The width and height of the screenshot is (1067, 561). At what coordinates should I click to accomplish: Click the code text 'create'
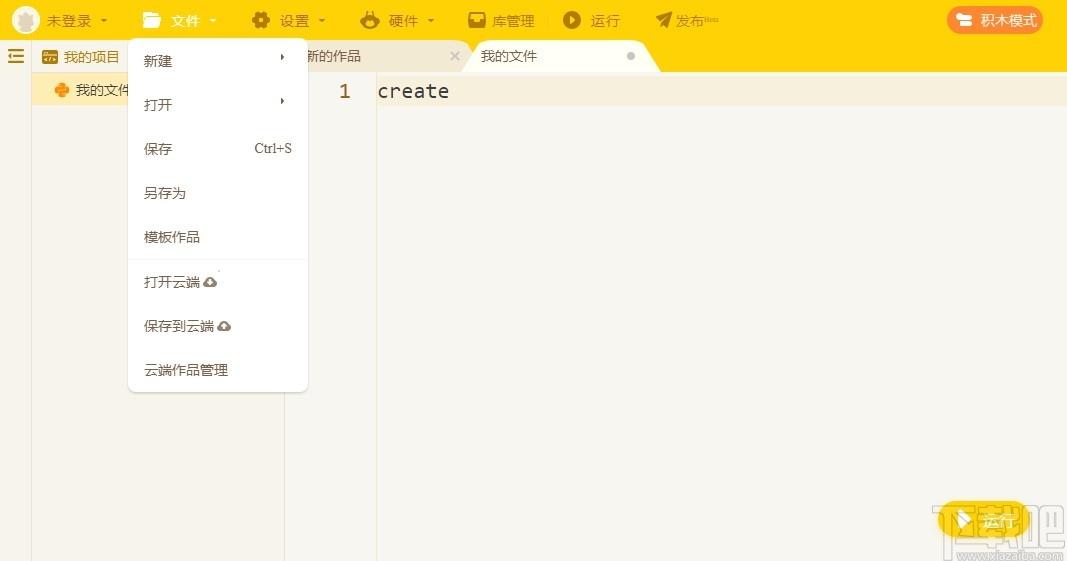(413, 91)
